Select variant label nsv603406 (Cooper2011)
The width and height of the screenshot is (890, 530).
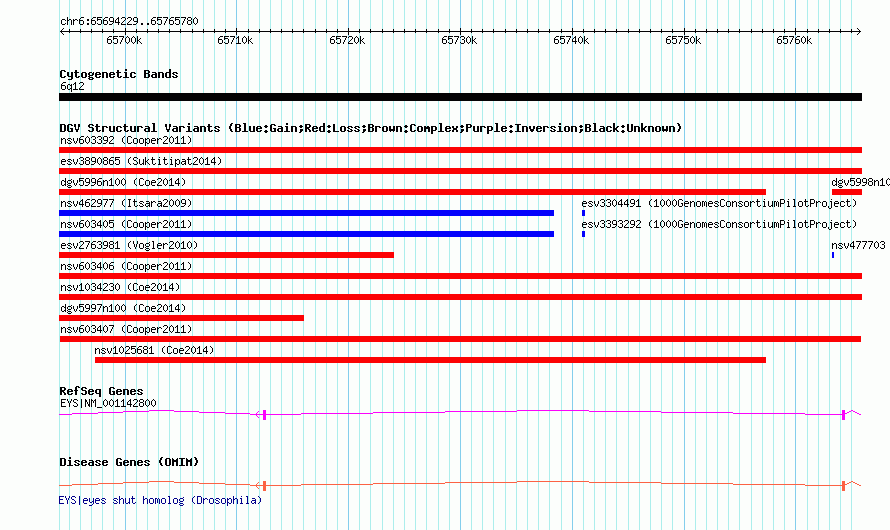(x=126, y=266)
